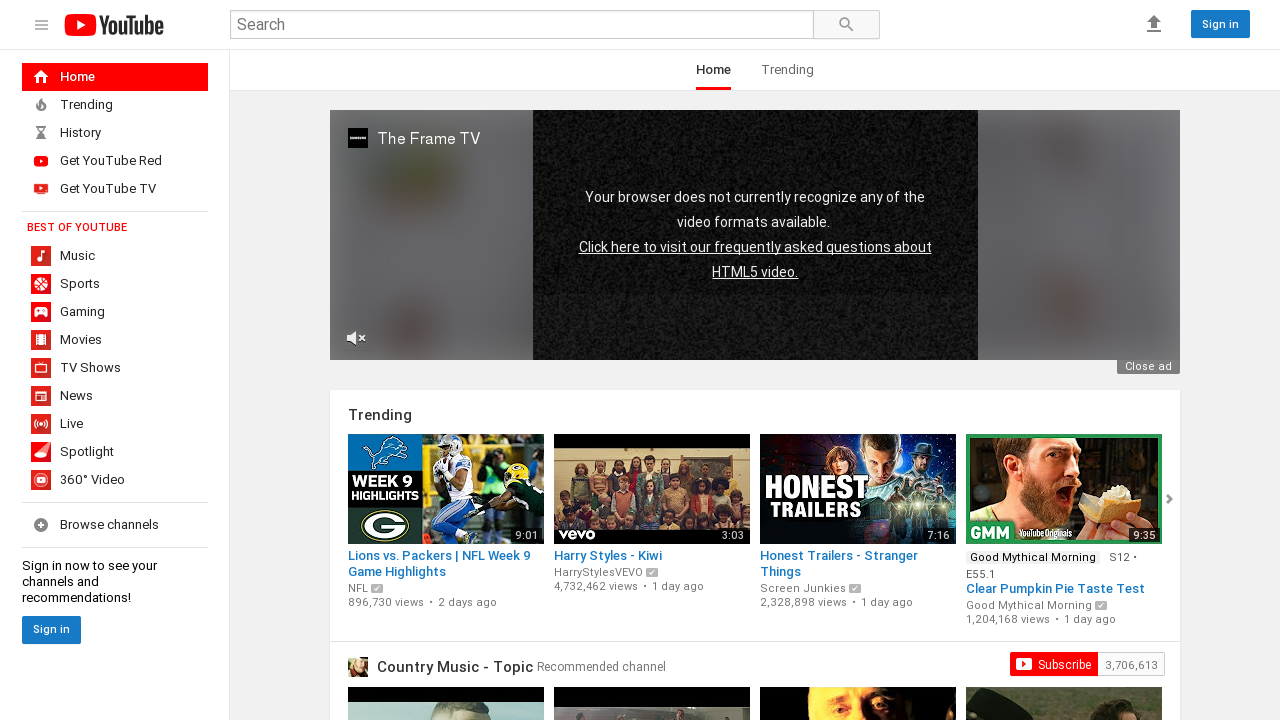Open the TV Shows category

coord(115,368)
